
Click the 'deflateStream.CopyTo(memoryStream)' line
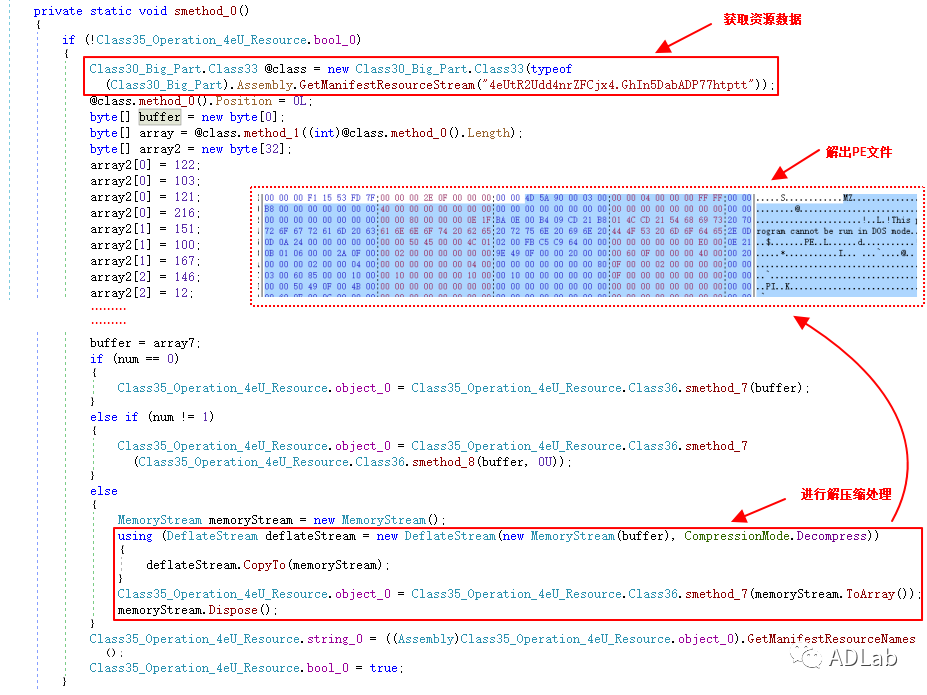coord(268,565)
